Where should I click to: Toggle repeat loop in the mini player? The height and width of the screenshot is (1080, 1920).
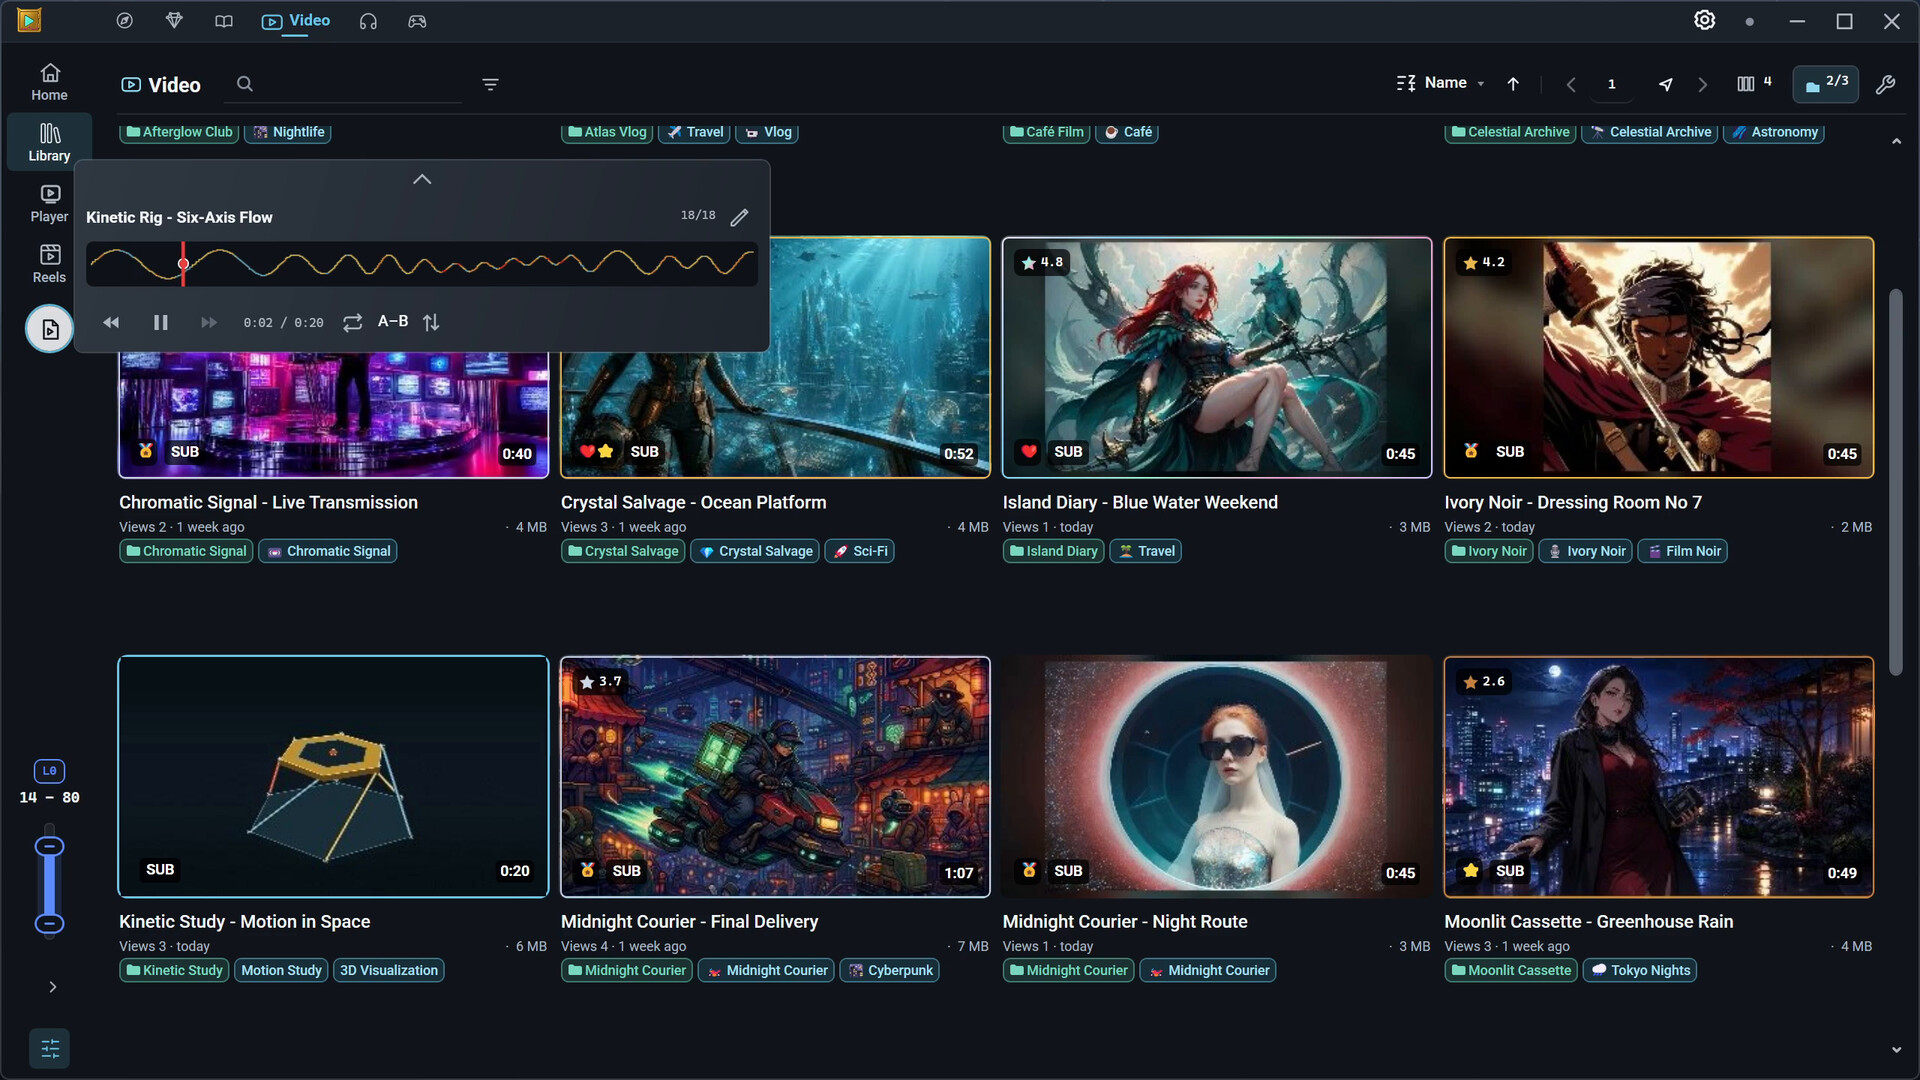click(352, 322)
